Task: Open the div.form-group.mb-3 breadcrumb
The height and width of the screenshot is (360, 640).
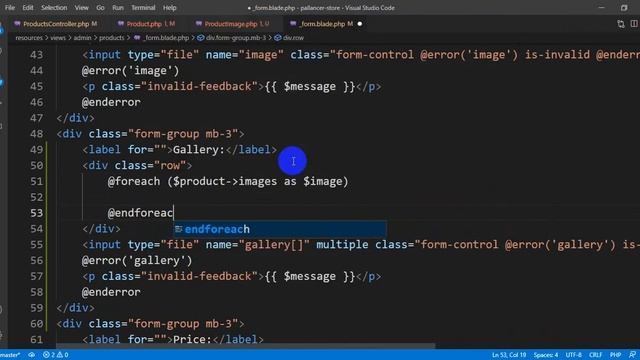Action: (236, 38)
